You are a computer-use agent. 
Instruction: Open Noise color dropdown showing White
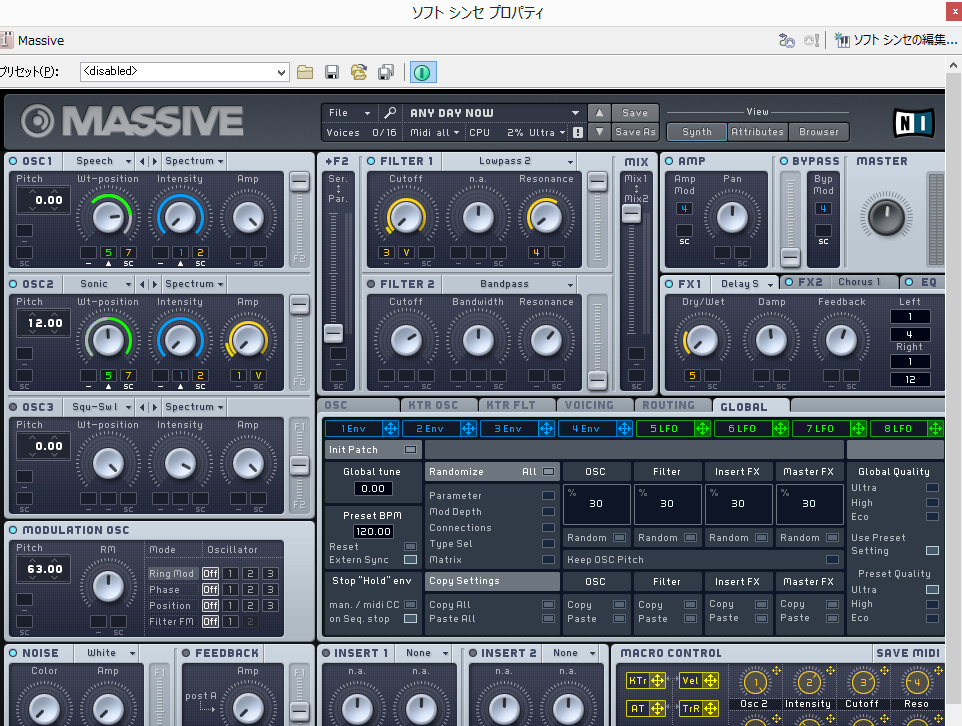pyautogui.click(x=106, y=653)
